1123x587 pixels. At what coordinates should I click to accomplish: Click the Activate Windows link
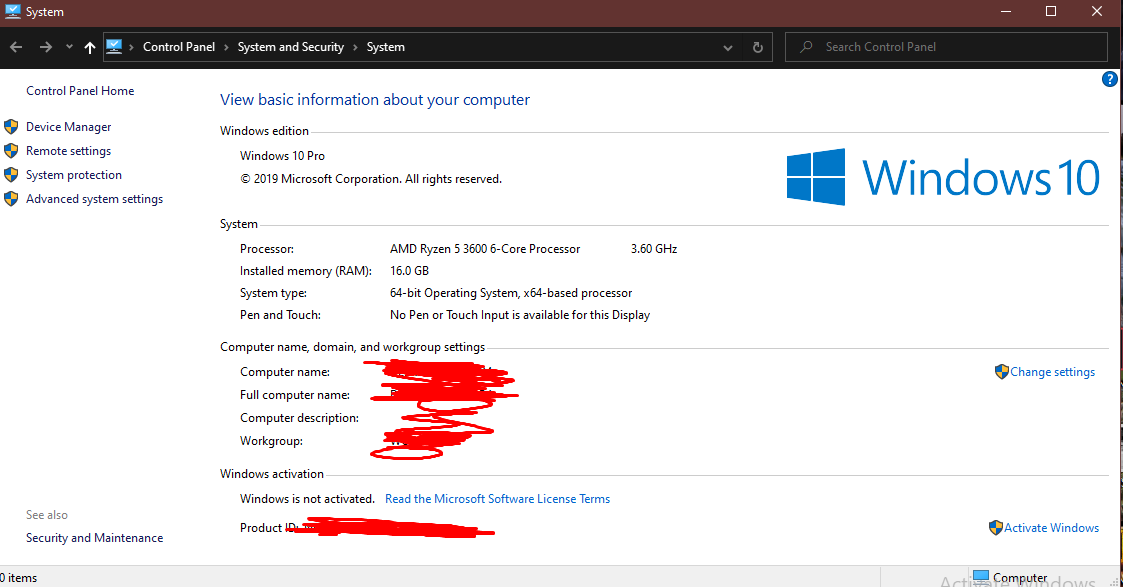1051,528
